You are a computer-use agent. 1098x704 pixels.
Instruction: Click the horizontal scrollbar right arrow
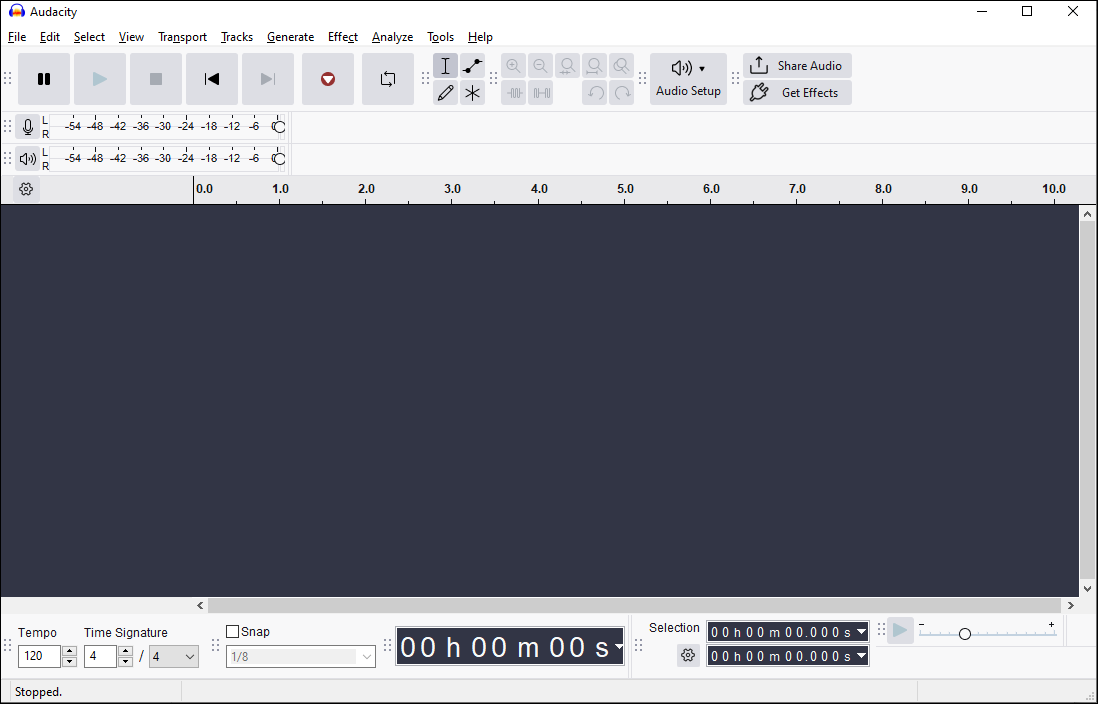tap(1070, 605)
